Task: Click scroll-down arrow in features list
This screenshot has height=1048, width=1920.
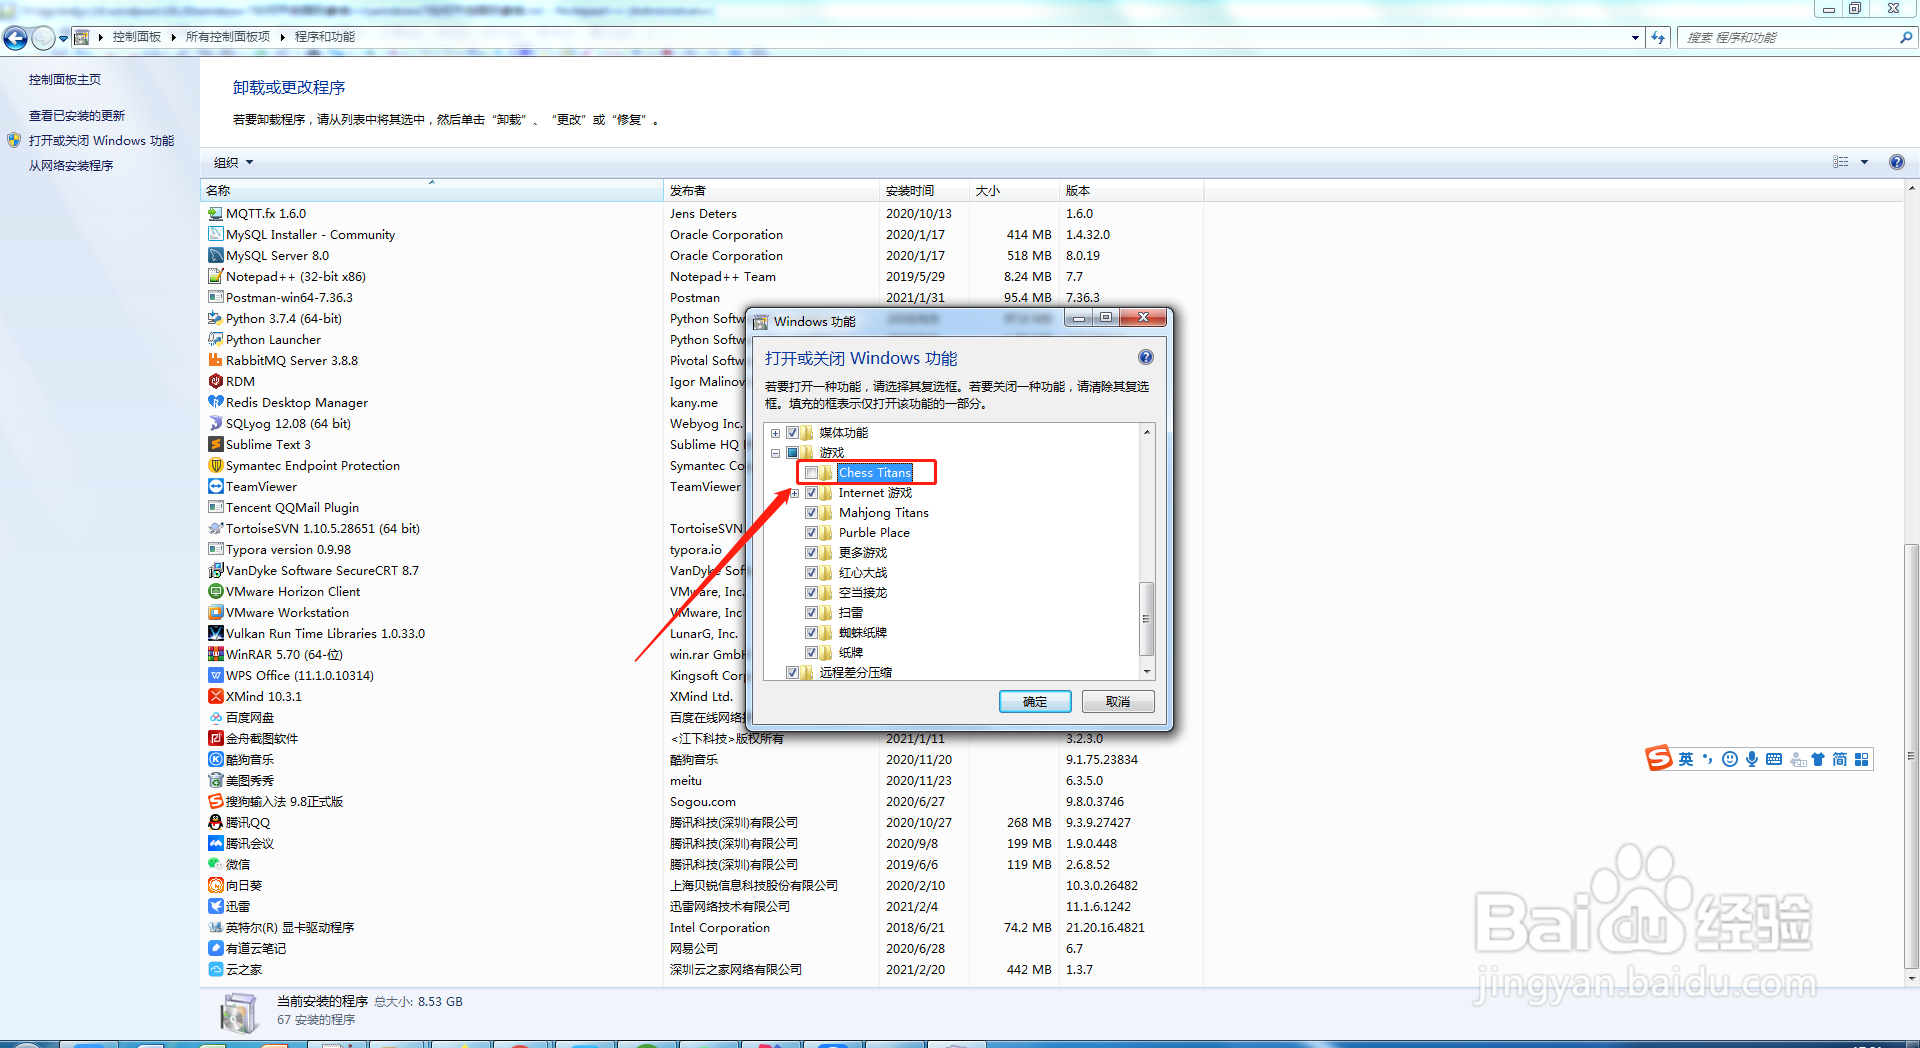Action: click(x=1147, y=672)
